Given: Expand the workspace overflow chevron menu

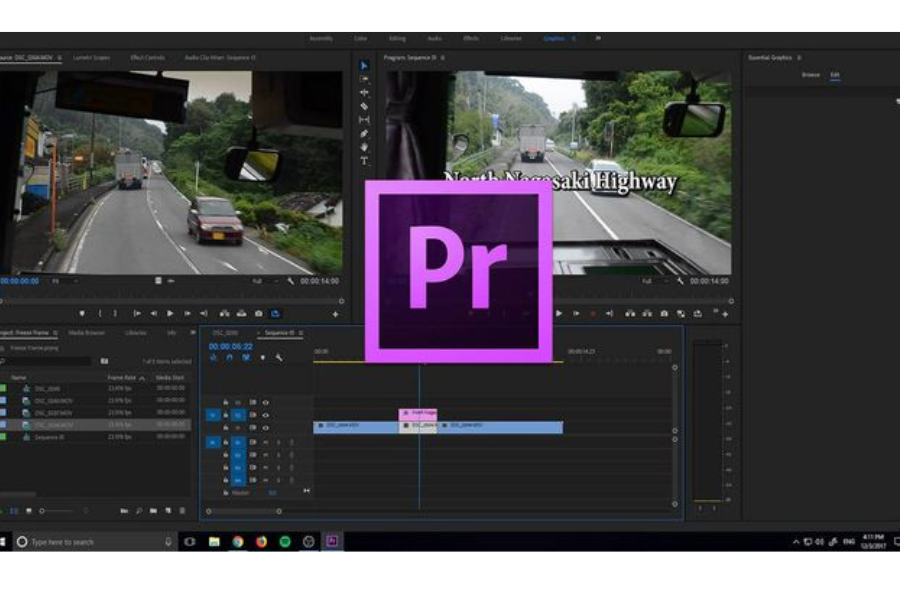Looking at the screenshot, I should (598, 38).
